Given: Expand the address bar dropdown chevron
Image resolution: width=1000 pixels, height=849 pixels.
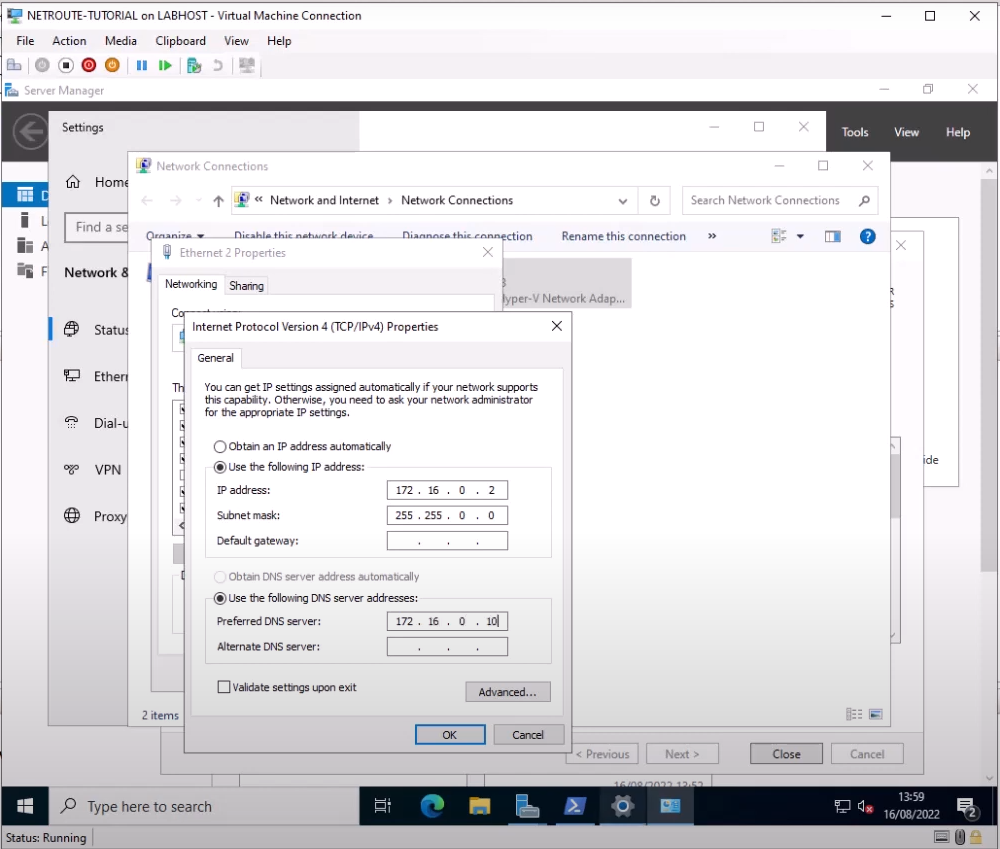Looking at the screenshot, I should [x=622, y=200].
